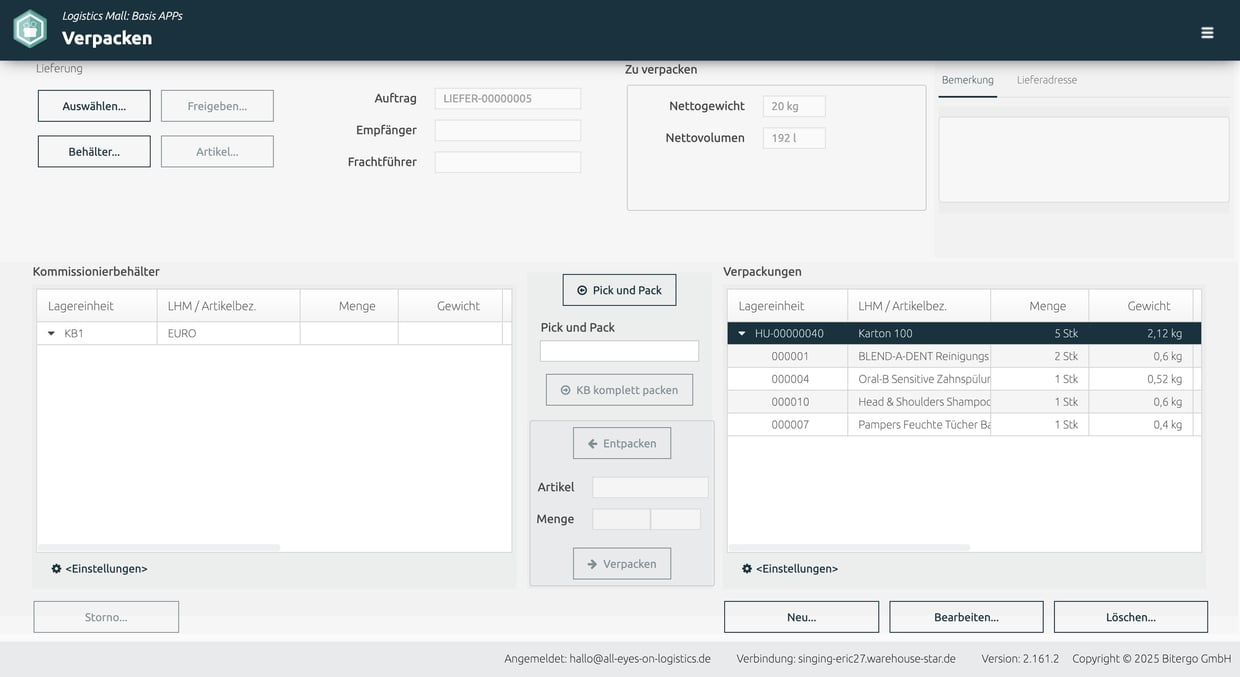Select row 000004 Oral-B Sensitive
1240x677 pixels.
(964, 379)
